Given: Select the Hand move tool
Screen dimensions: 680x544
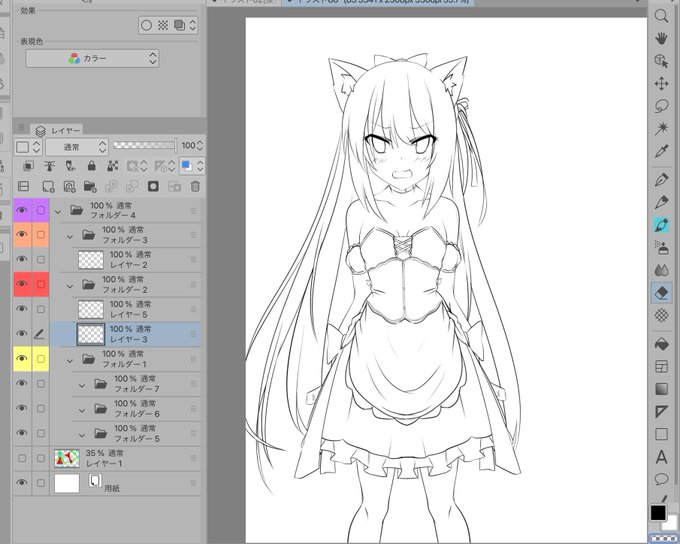Looking at the screenshot, I should coord(661,39).
